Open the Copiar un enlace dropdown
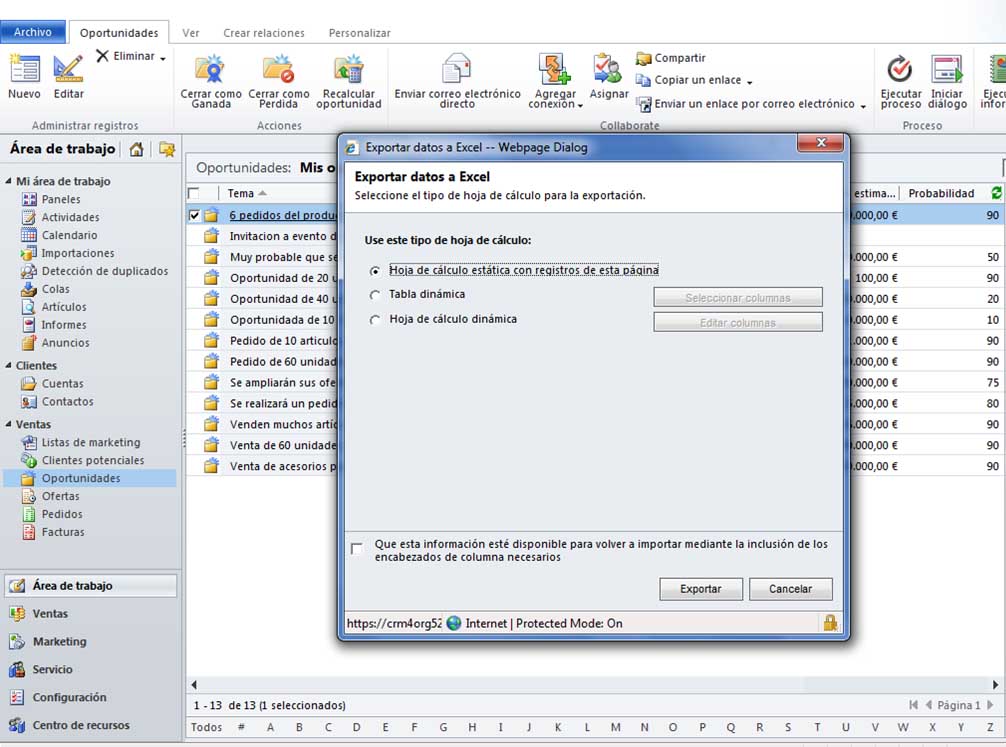 point(749,82)
